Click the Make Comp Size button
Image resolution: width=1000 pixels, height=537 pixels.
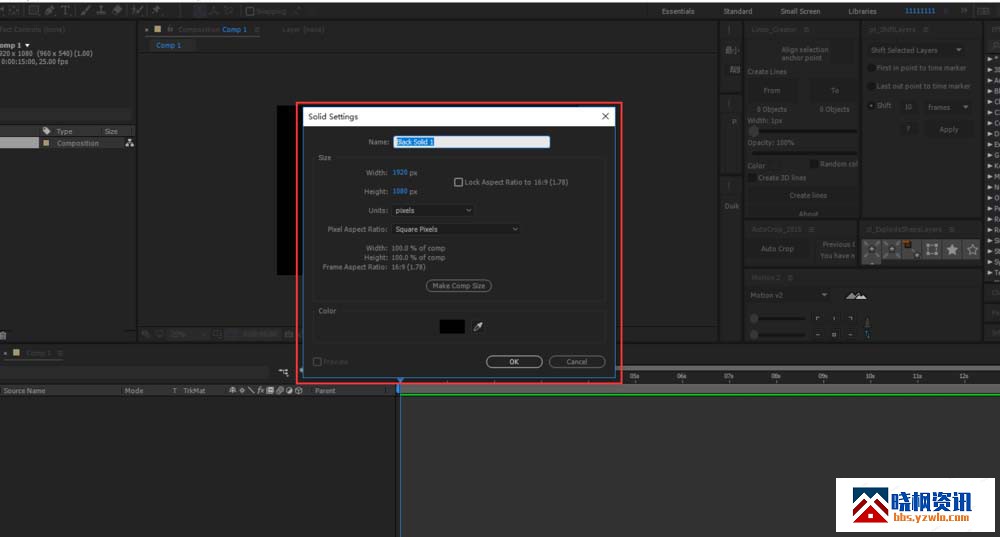click(x=459, y=286)
